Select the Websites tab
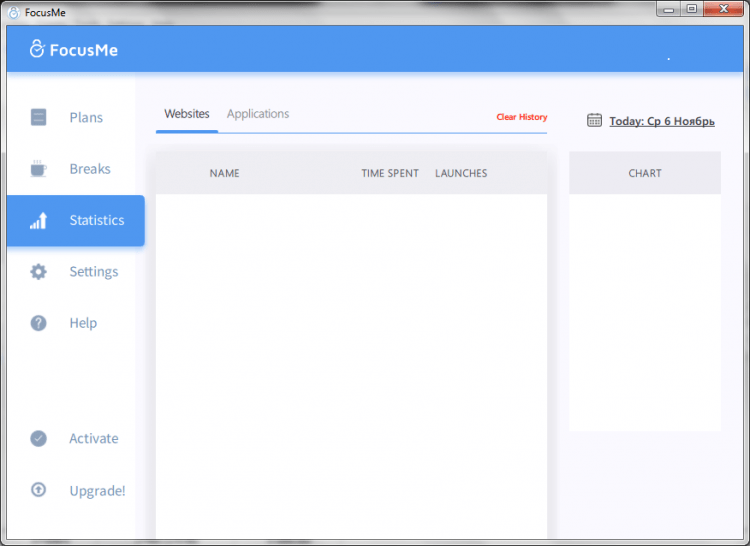This screenshot has height=546, width=750. coord(187,114)
